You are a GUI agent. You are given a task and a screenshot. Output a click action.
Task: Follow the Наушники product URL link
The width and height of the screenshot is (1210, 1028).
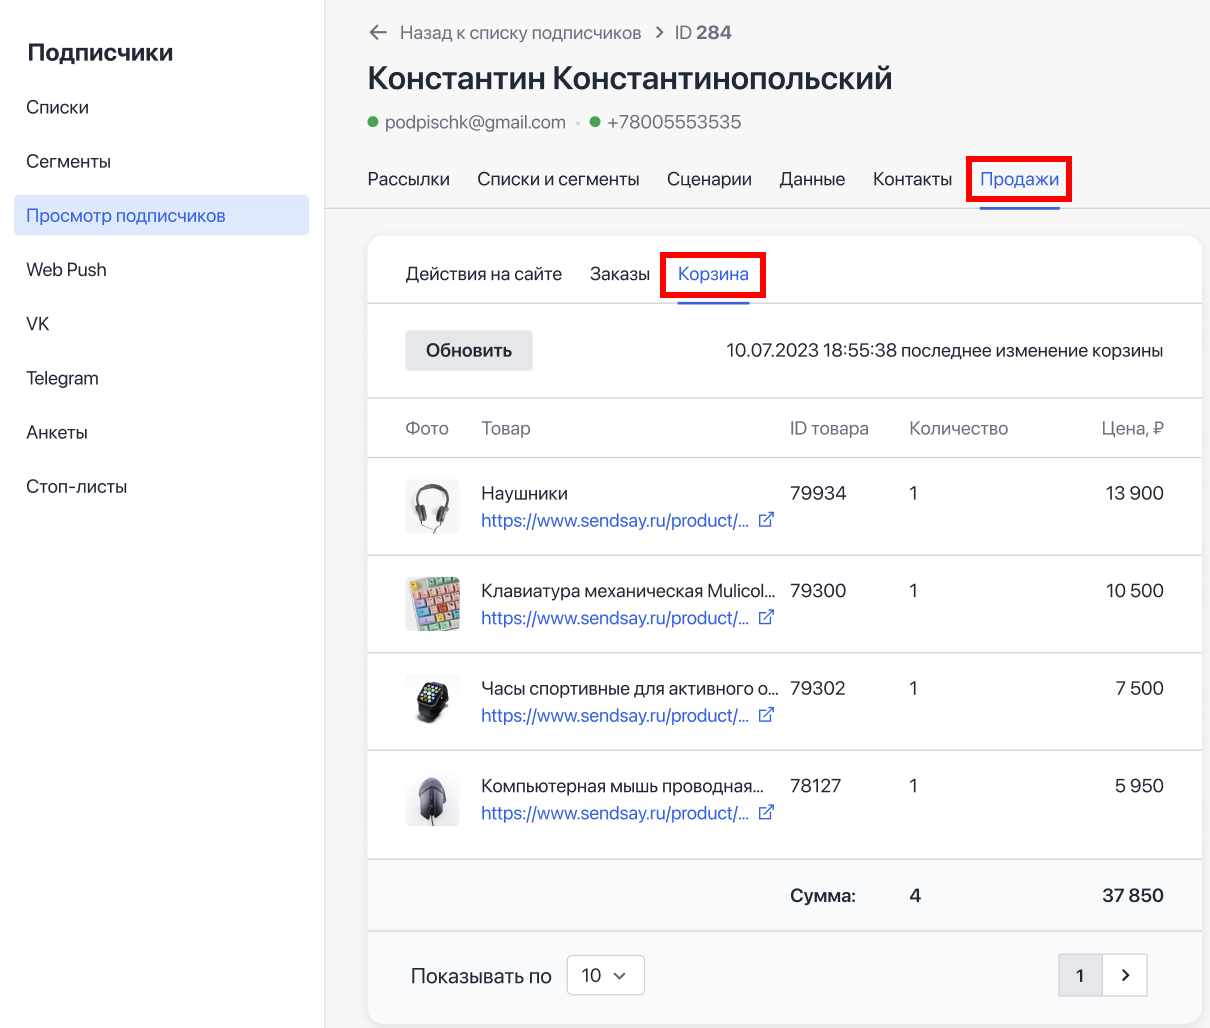pos(614,521)
